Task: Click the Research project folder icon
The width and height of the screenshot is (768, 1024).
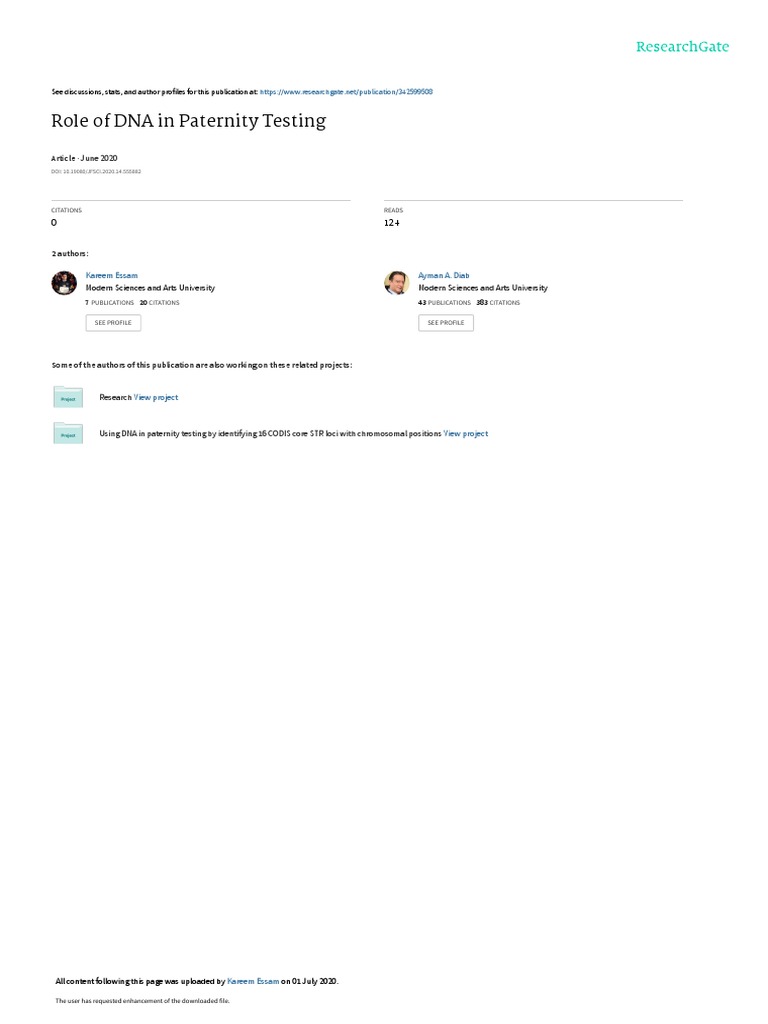Action: pos(68,397)
